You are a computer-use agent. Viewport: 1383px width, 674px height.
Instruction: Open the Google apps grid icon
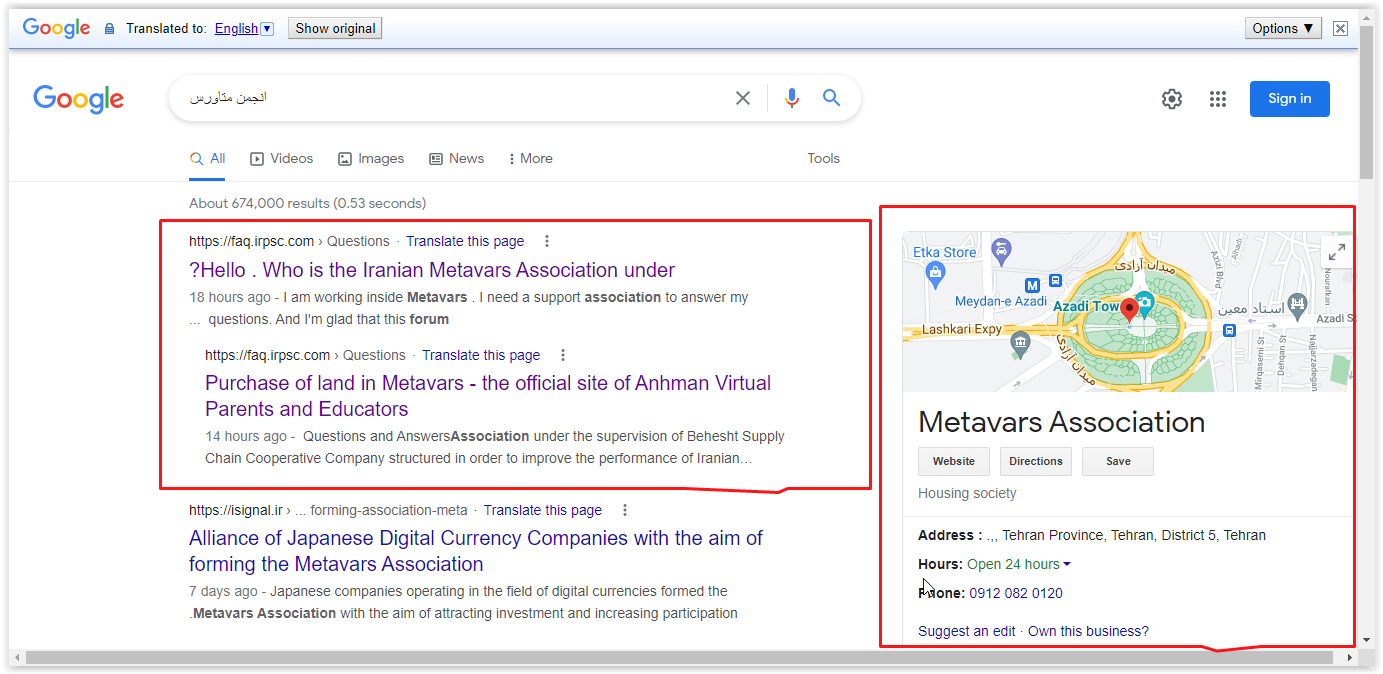coord(1217,99)
